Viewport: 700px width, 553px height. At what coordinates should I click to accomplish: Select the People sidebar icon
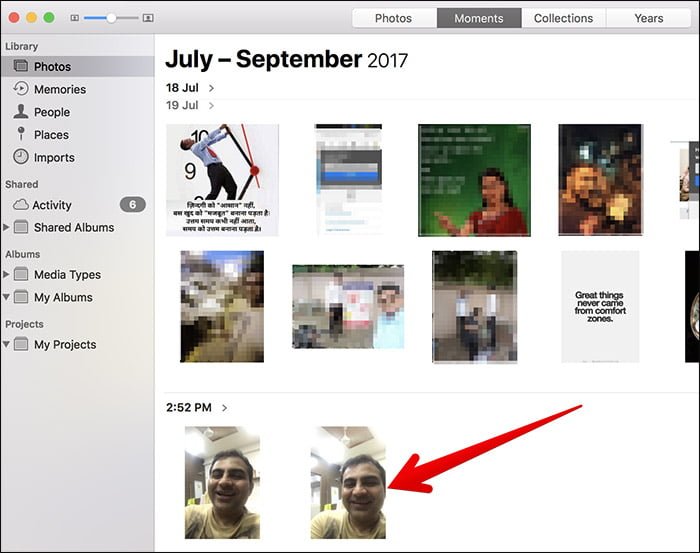tap(21, 112)
